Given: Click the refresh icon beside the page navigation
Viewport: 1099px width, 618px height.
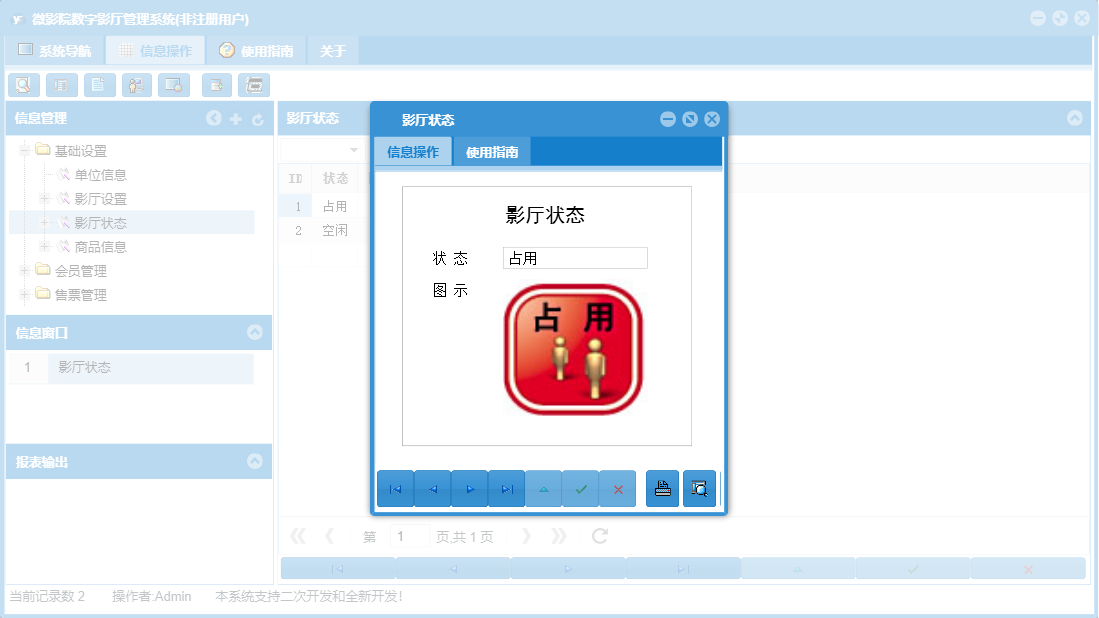Looking at the screenshot, I should tap(598, 535).
